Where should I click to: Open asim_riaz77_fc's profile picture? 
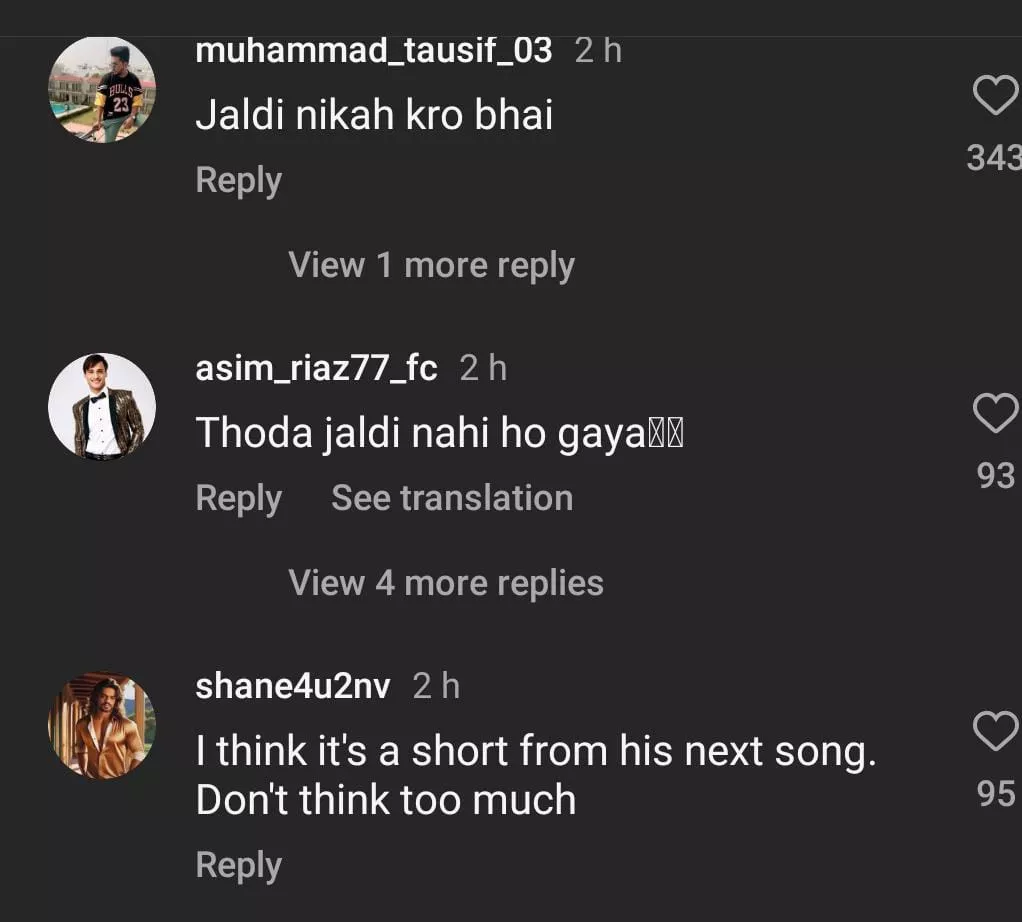[x=102, y=407]
